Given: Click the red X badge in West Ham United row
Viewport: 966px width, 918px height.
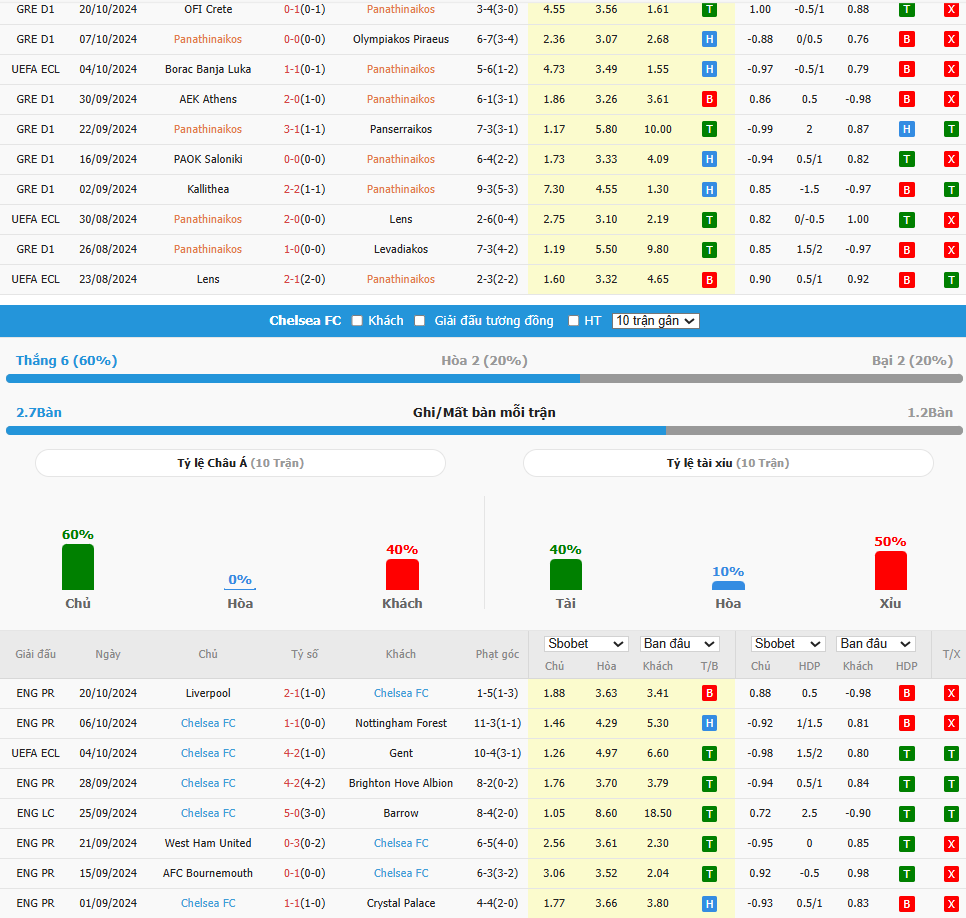Looking at the screenshot, I should 951,844.
